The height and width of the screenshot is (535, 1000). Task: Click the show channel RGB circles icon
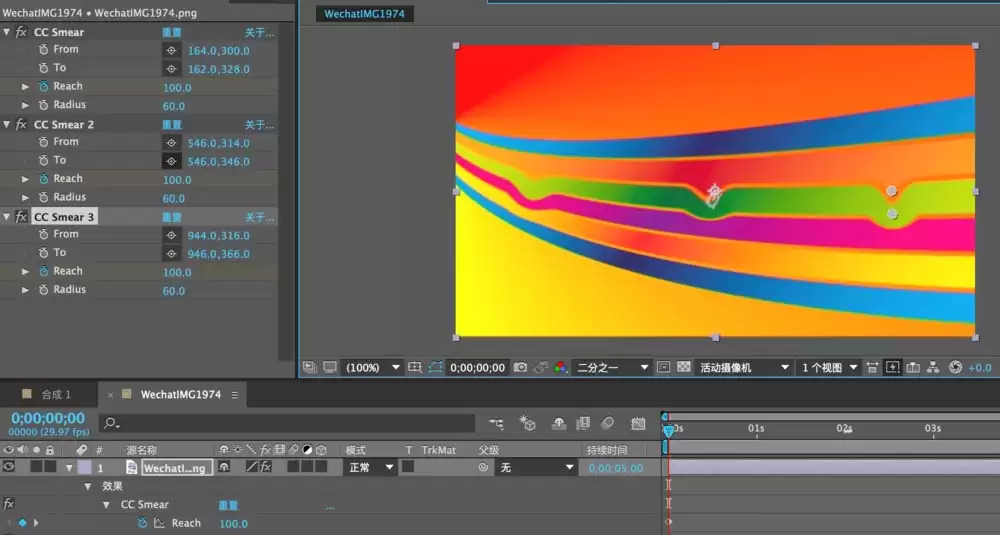[561, 367]
